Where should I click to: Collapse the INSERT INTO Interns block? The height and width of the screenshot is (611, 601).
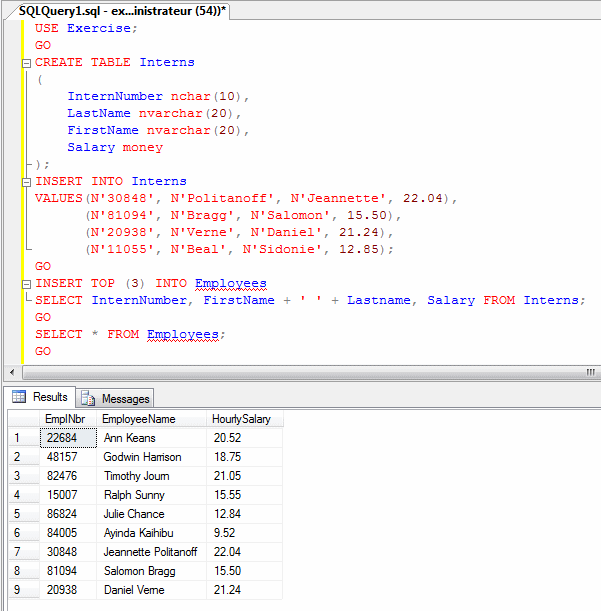point(27,182)
